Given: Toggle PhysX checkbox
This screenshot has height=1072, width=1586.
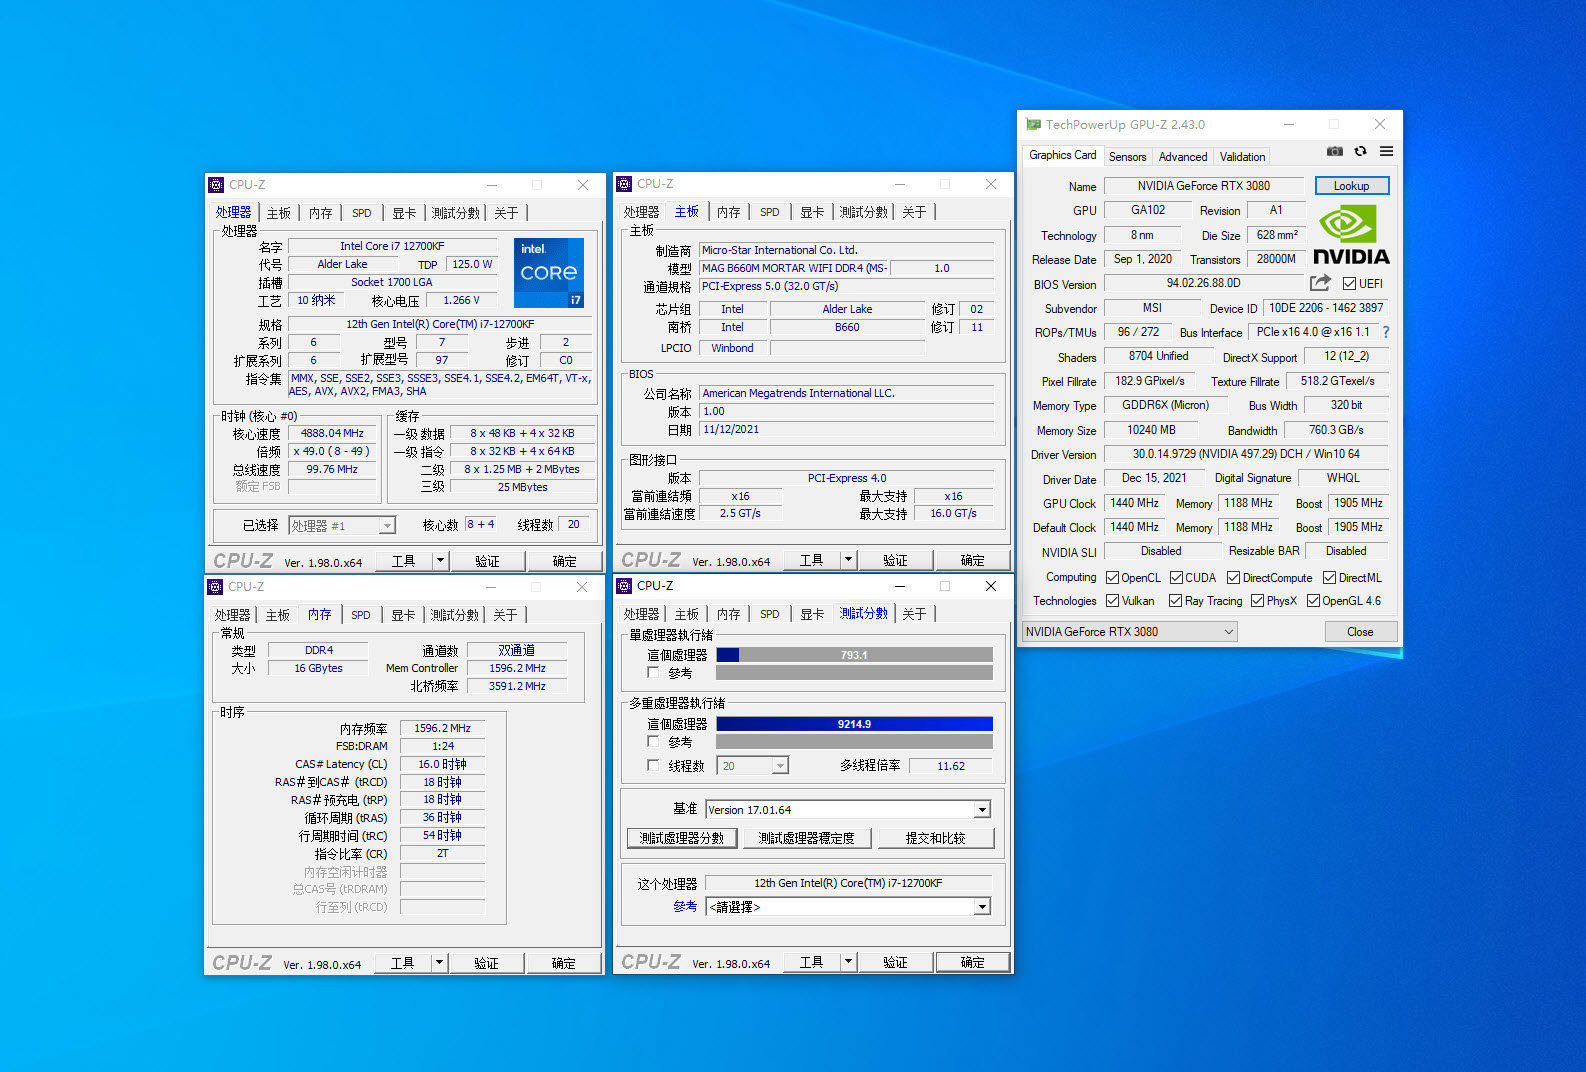Looking at the screenshot, I should [x=1257, y=601].
